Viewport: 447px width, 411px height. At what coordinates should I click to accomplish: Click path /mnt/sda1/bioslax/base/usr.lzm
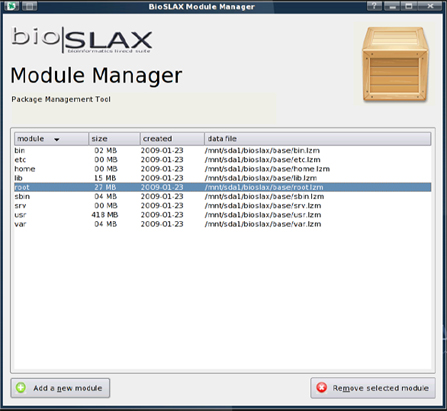tap(263, 215)
